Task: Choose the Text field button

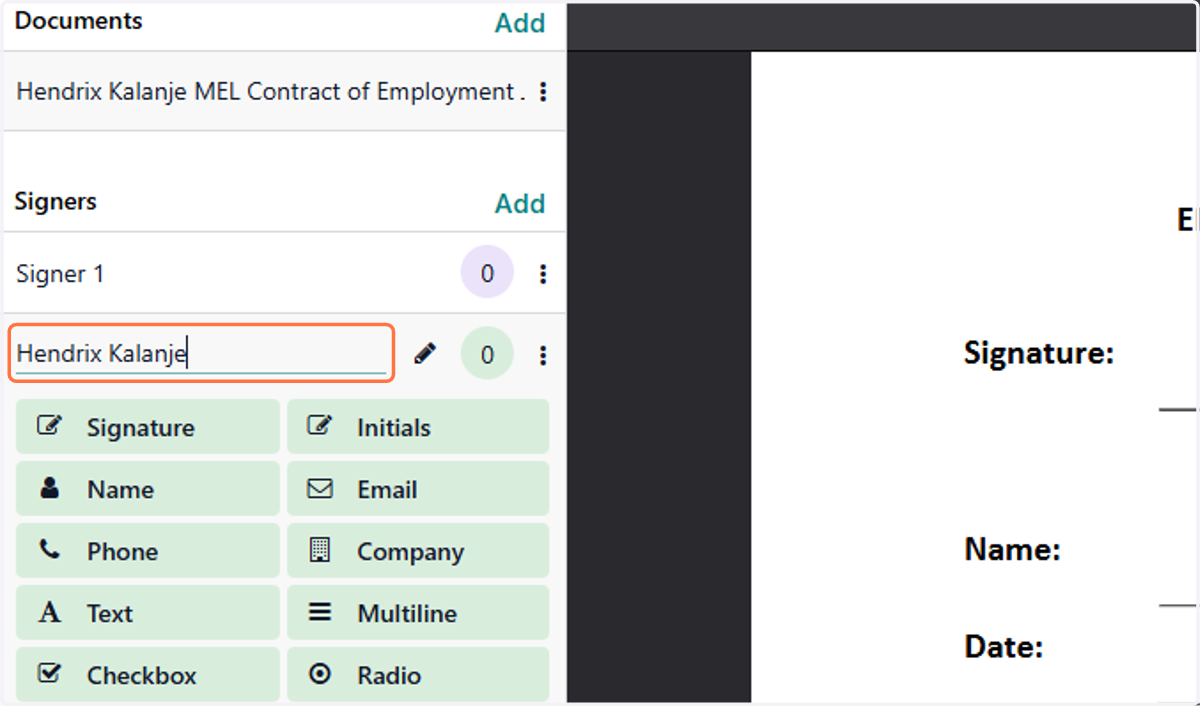Action: click(x=148, y=614)
